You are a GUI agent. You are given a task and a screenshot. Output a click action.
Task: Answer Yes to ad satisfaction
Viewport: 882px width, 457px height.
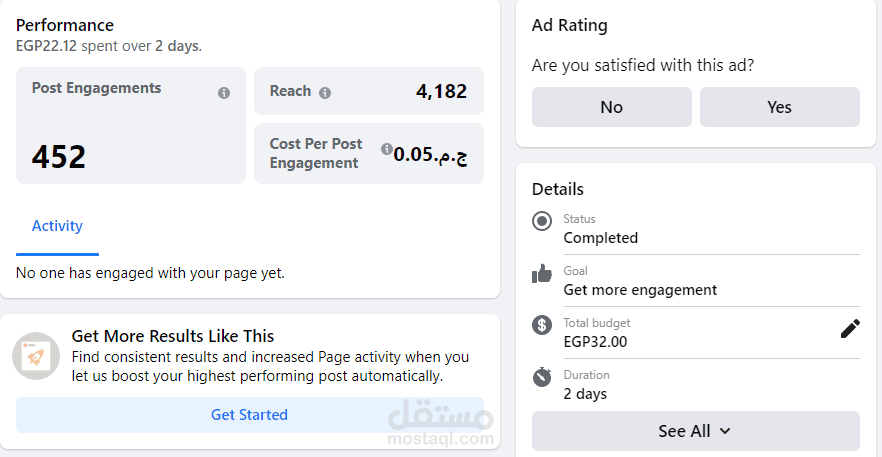pyautogui.click(x=779, y=107)
